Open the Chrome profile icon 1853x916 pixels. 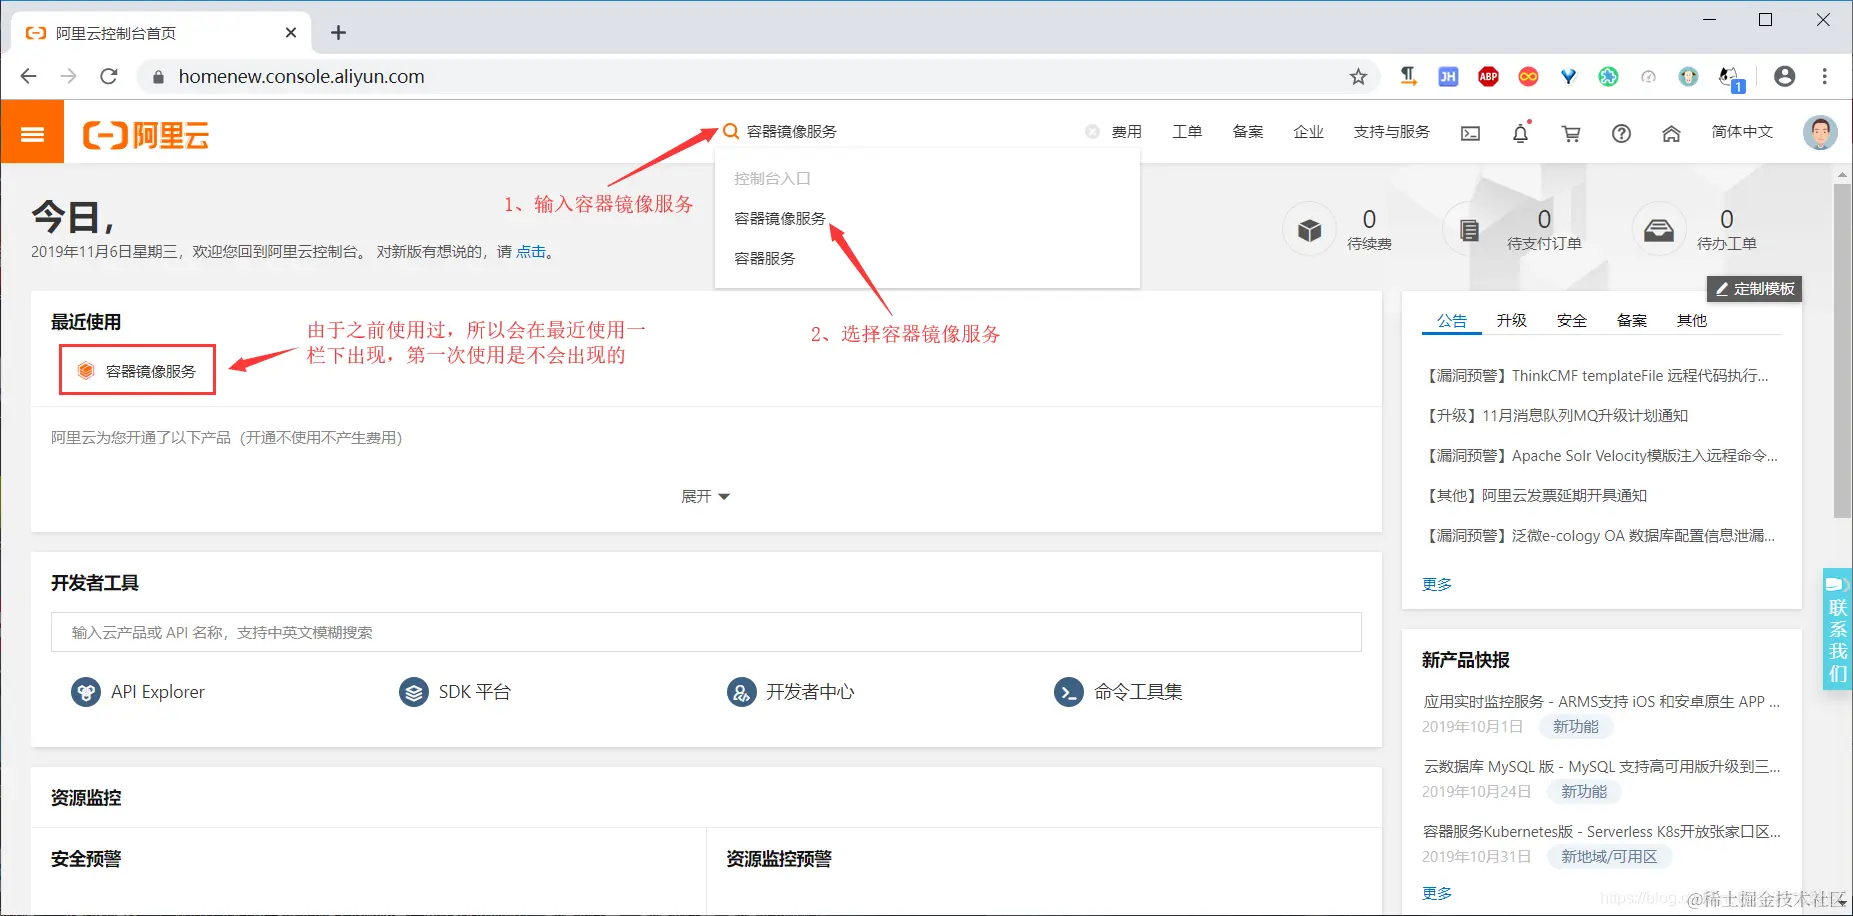point(1785,76)
